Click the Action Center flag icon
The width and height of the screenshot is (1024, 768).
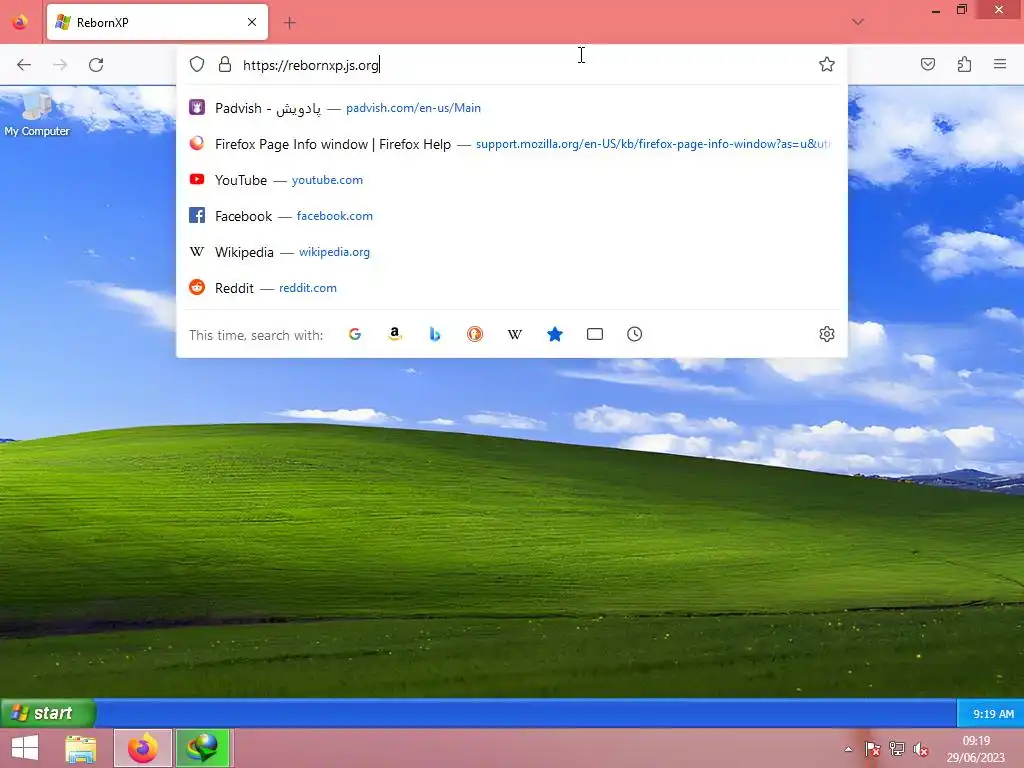point(872,749)
